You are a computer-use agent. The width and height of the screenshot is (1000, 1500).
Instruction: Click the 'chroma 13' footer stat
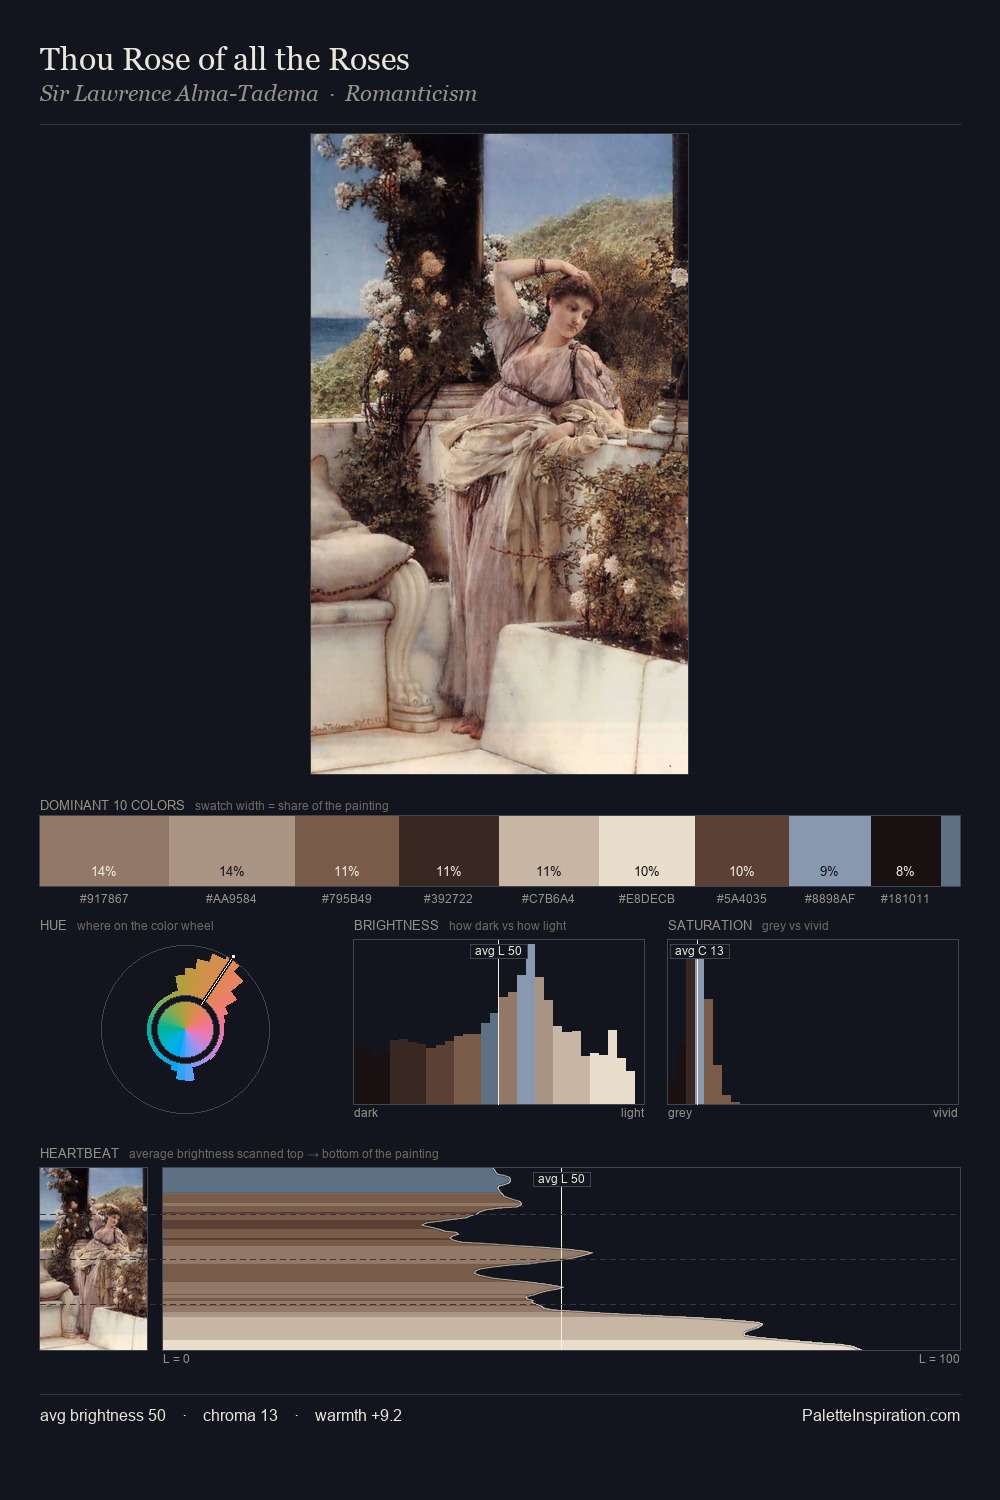pos(240,1415)
